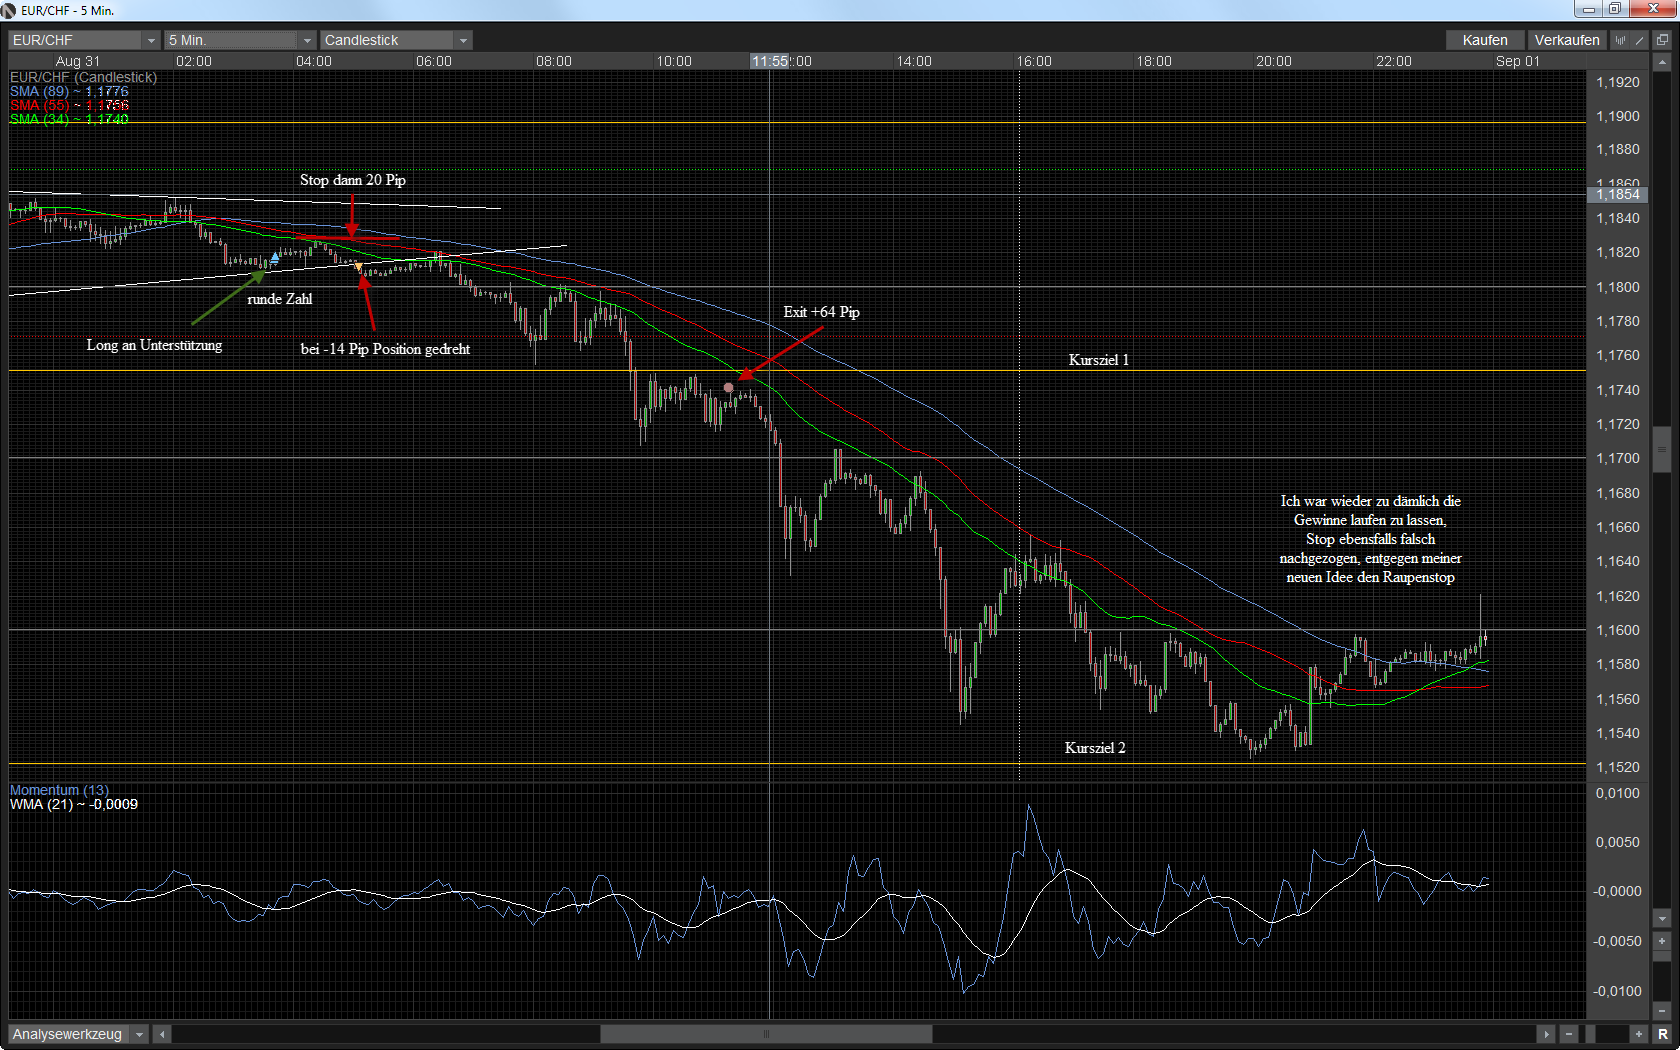The image size is (1680, 1050).
Task: Click vertical zoom plus button
Action: [x=1662, y=941]
